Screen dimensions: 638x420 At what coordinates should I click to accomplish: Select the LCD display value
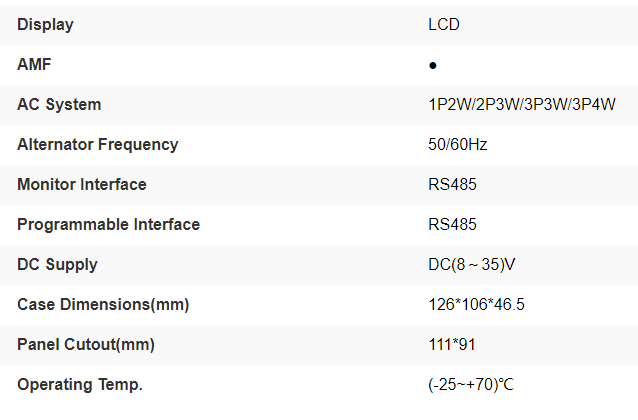tap(444, 24)
